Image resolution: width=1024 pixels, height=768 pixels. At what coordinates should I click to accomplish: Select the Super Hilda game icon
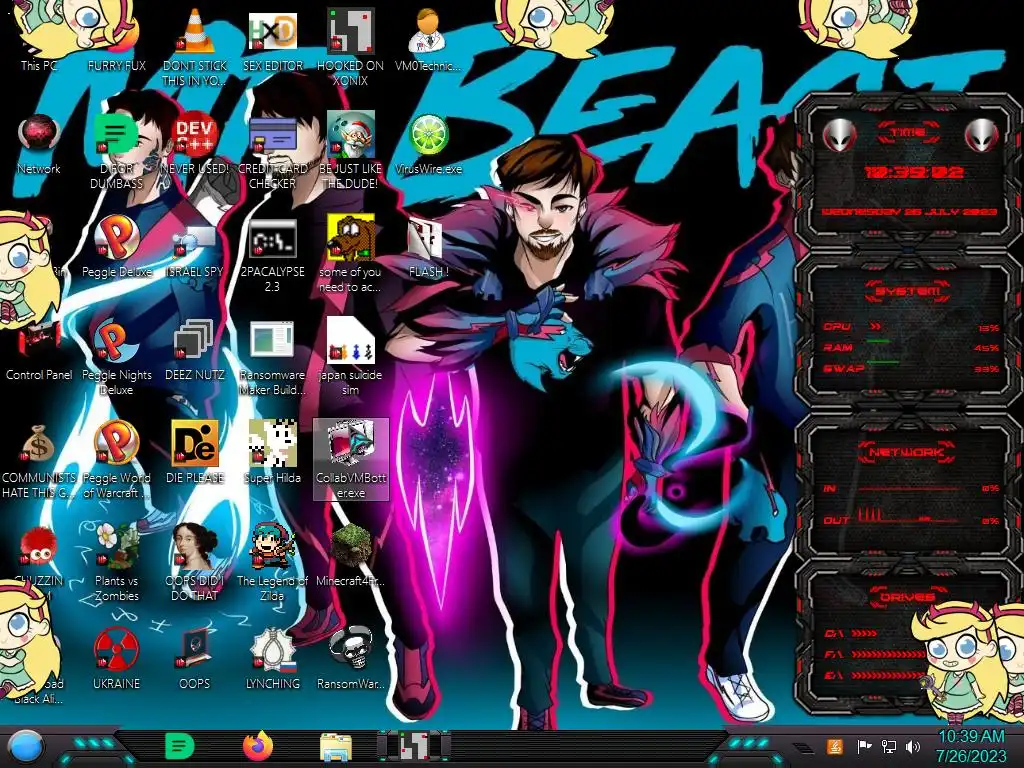pyautogui.click(x=273, y=453)
